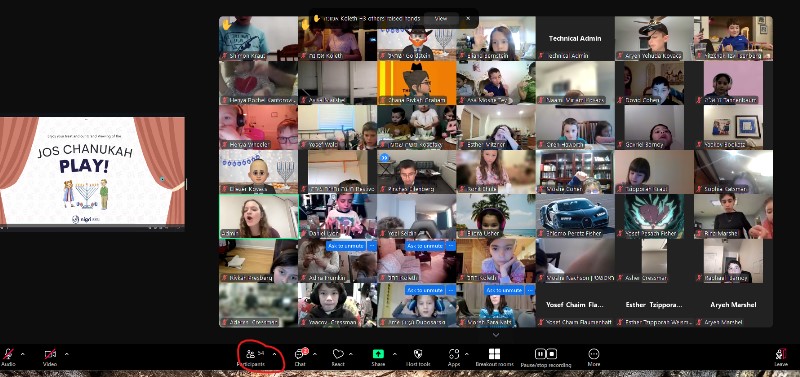Select the pink wall video tile
Image resolution: width=800 pixels, height=377 pixels.
click(733, 83)
